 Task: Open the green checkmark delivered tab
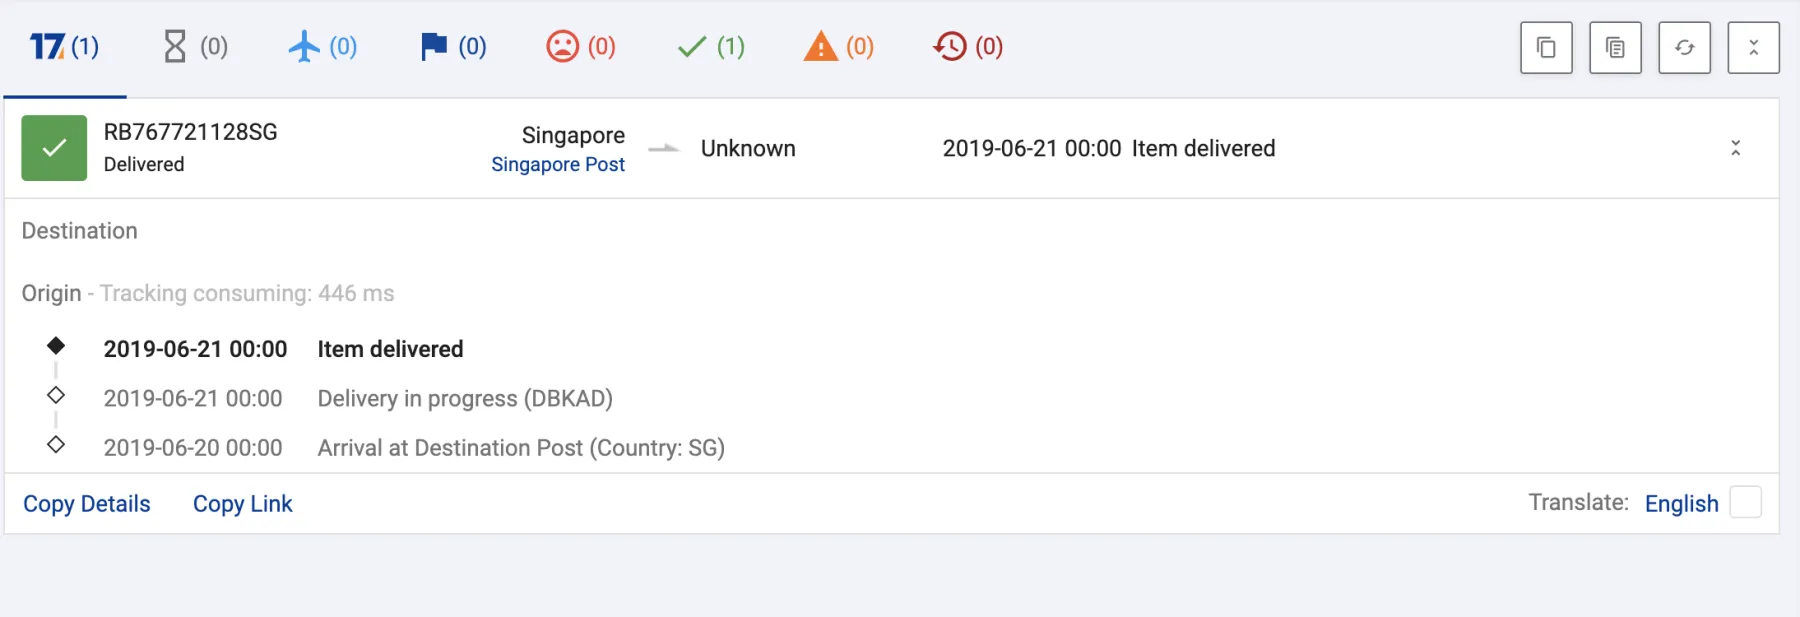[711, 47]
